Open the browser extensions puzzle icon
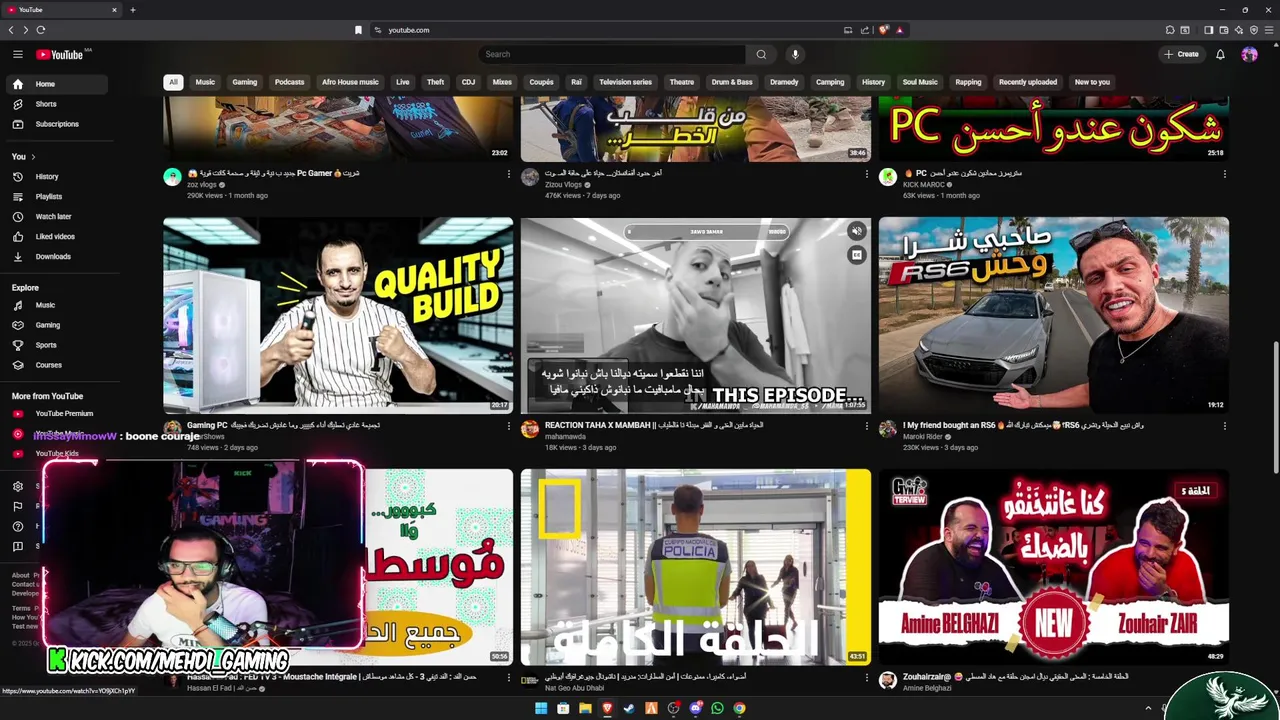This screenshot has height=720, width=1280. [1170, 30]
